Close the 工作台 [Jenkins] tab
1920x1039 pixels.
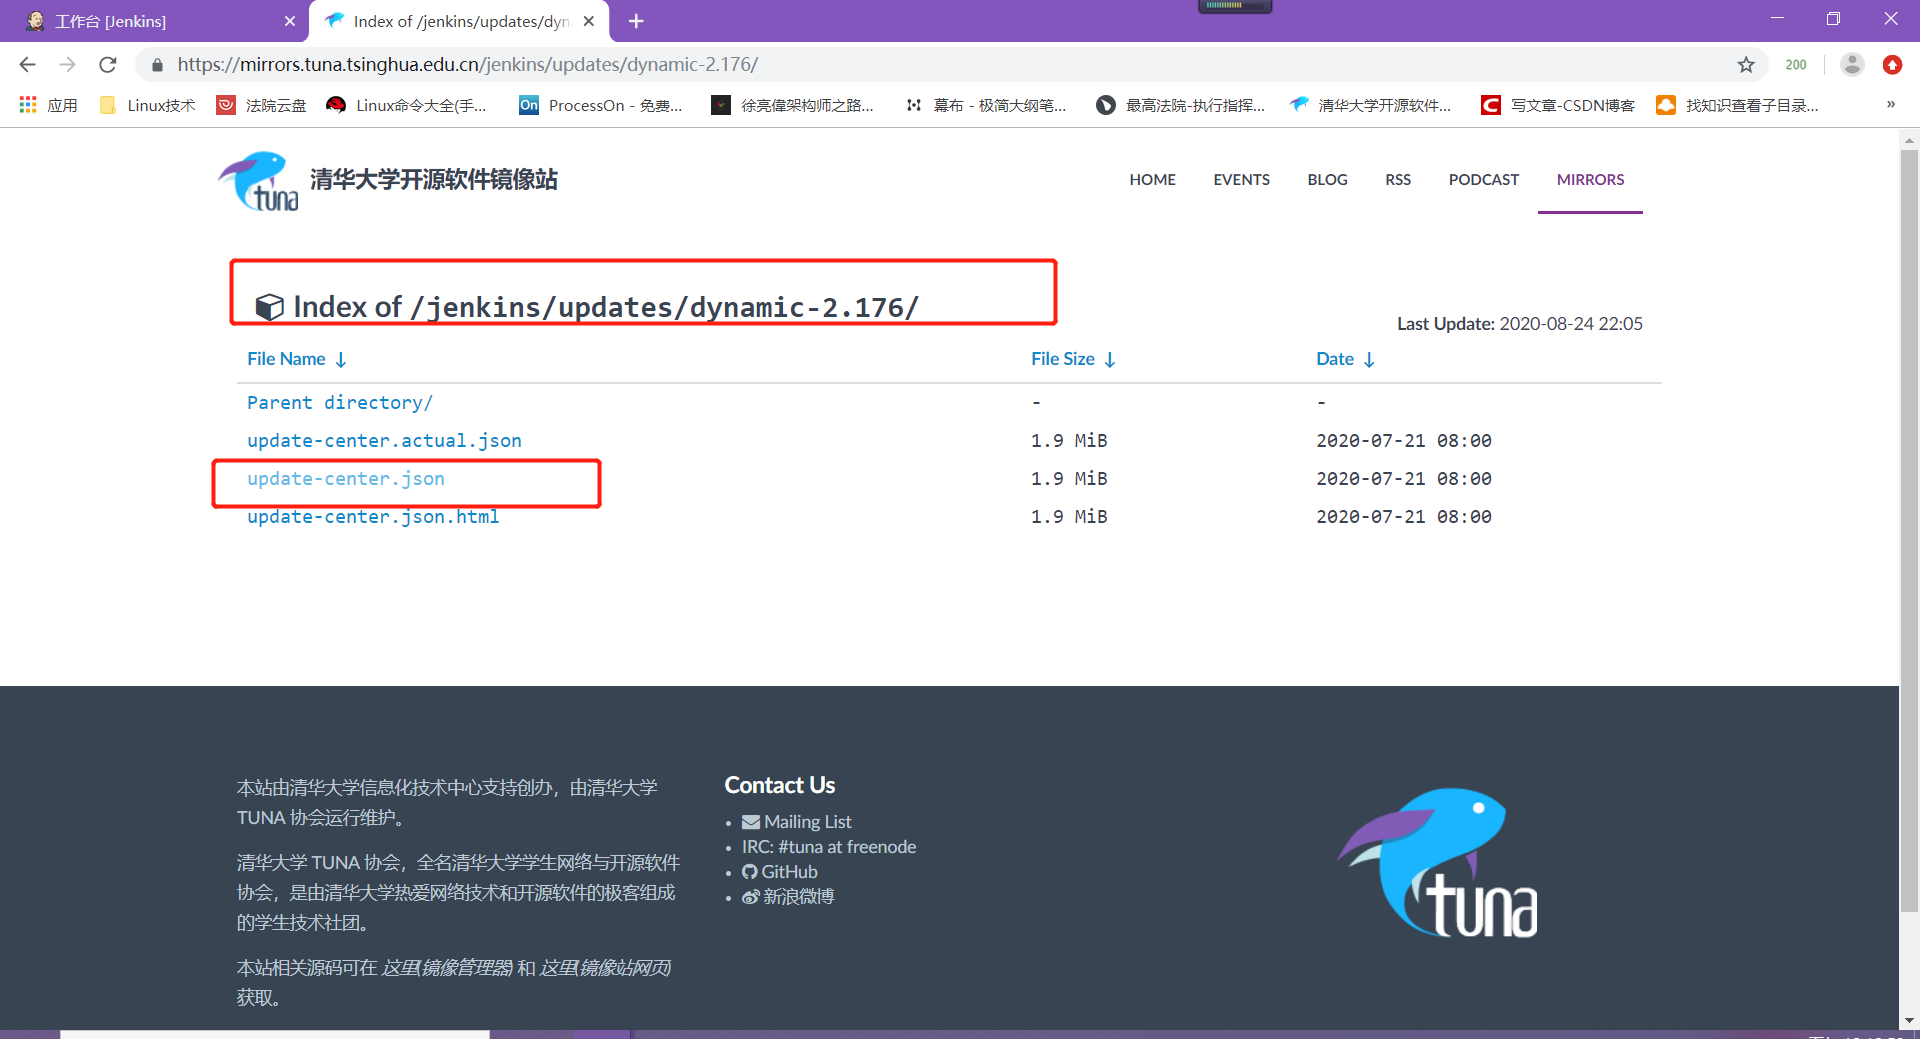290,21
